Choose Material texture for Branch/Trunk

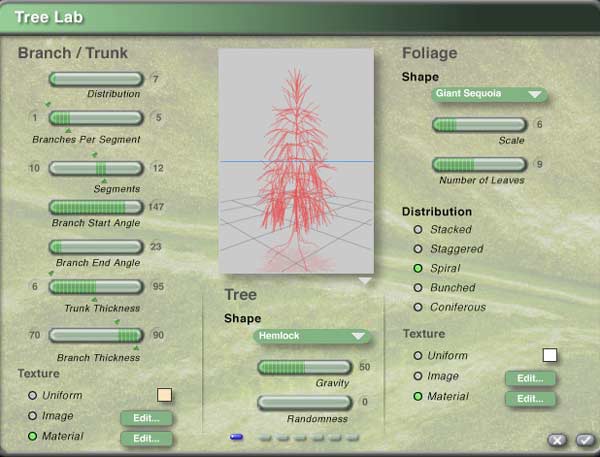(x=33, y=436)
